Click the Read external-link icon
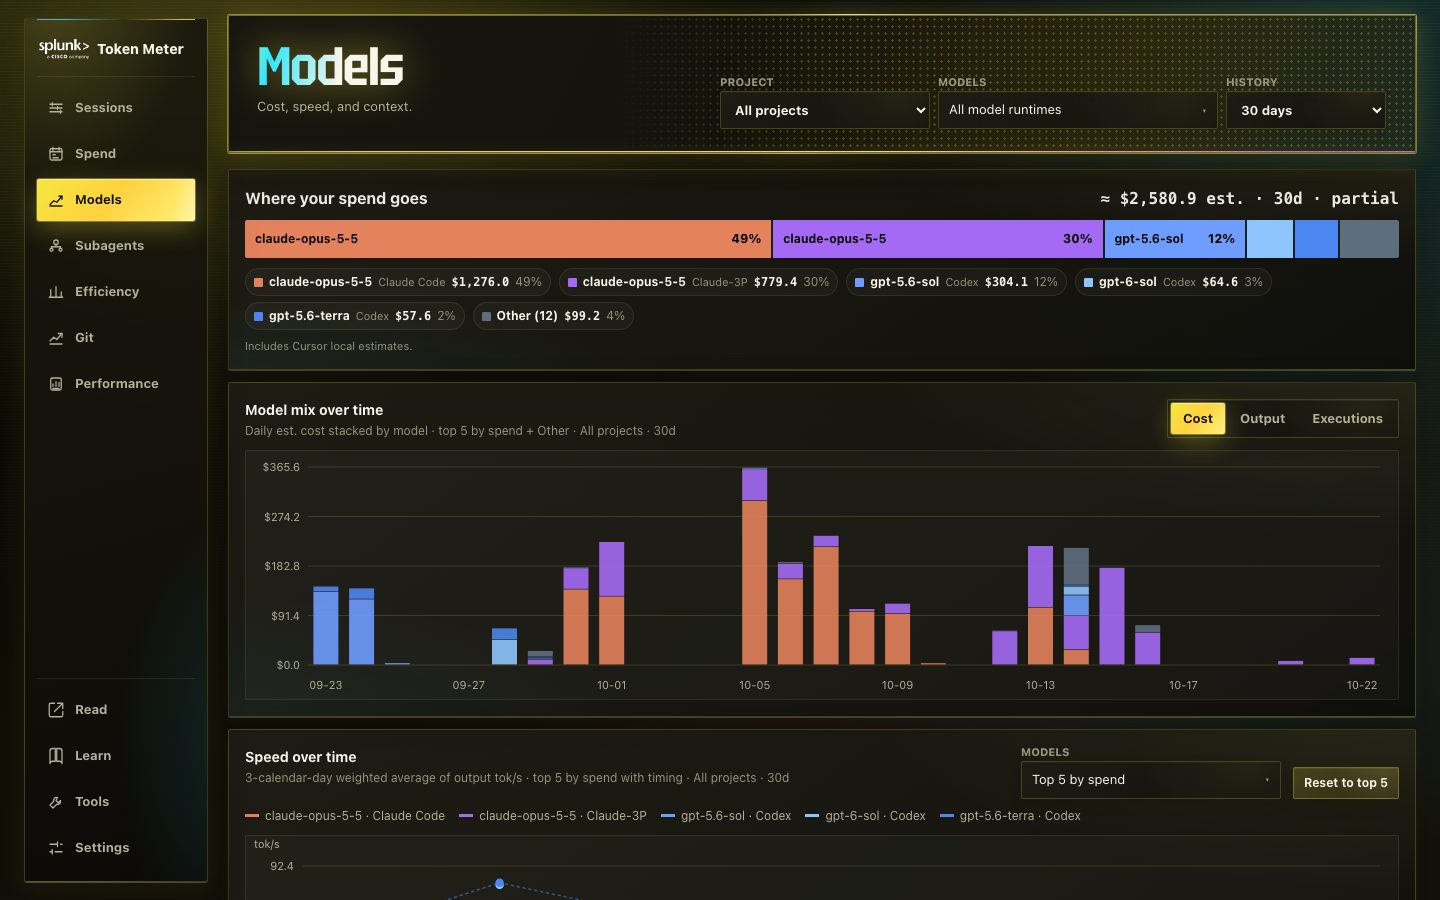Screen dimensions: 1440x900 tap(56, 710)
